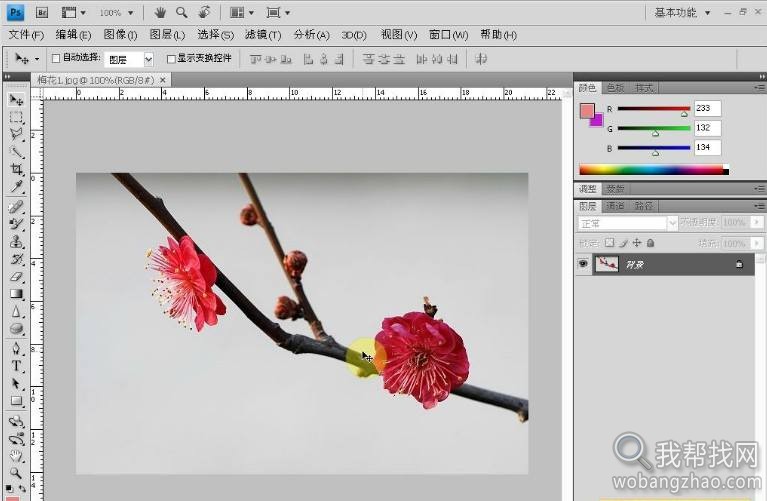
Task: Open the 基本功能 workspace dropdown
Action: 682,12
